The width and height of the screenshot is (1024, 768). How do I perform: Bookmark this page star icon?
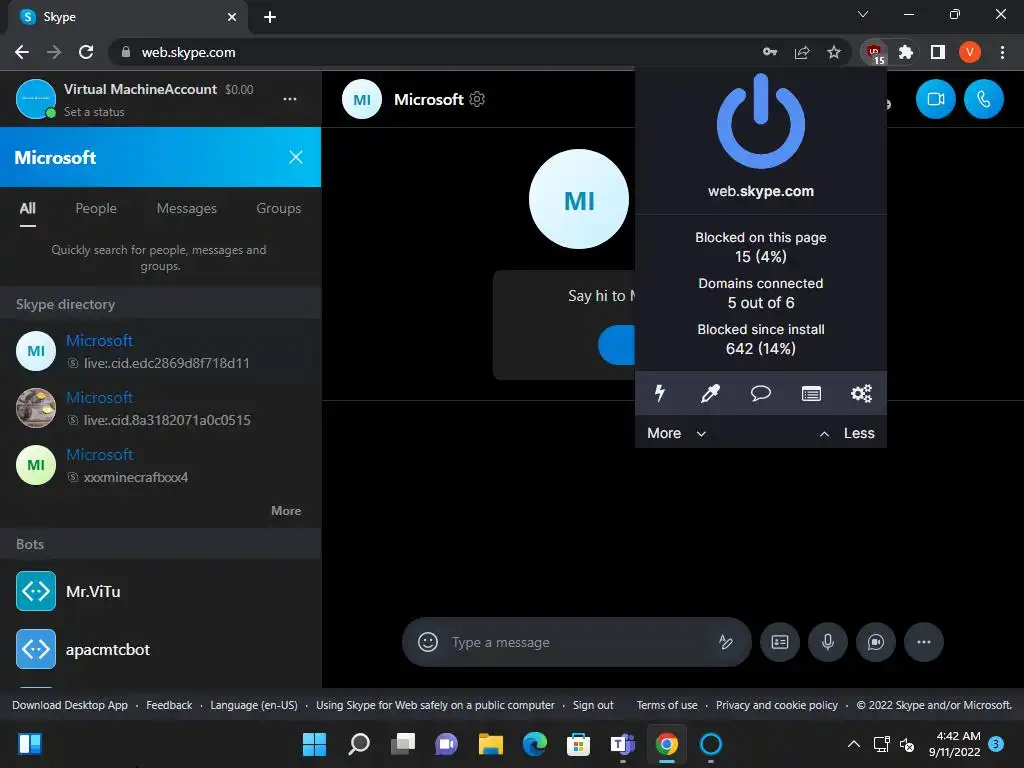[834, 52]
